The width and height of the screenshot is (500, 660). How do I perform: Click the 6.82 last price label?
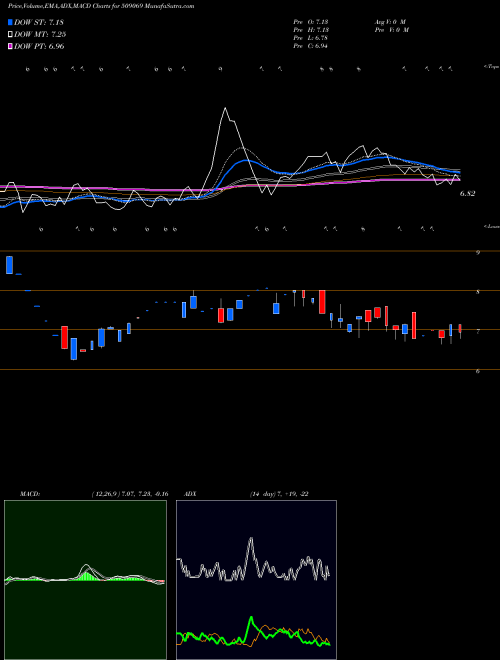pos(467,194)
